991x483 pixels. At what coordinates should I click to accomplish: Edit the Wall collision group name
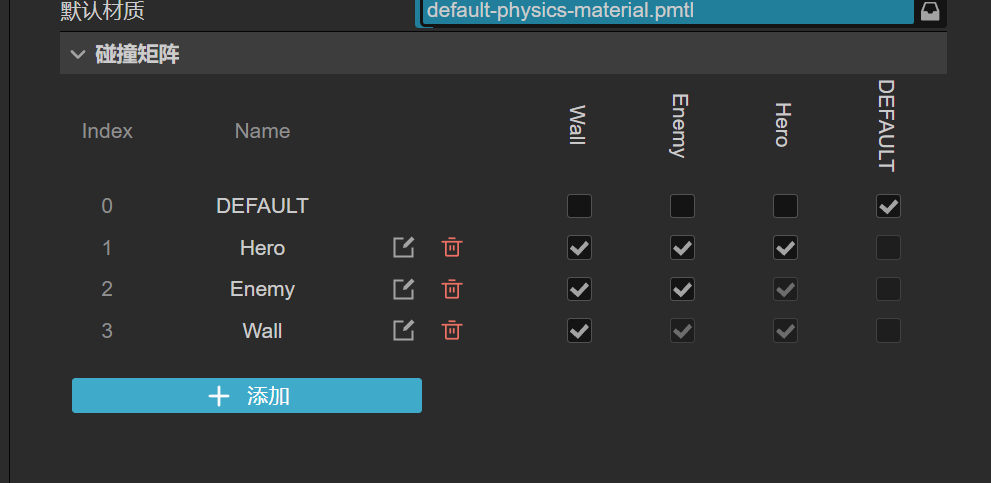pos(403,330)
